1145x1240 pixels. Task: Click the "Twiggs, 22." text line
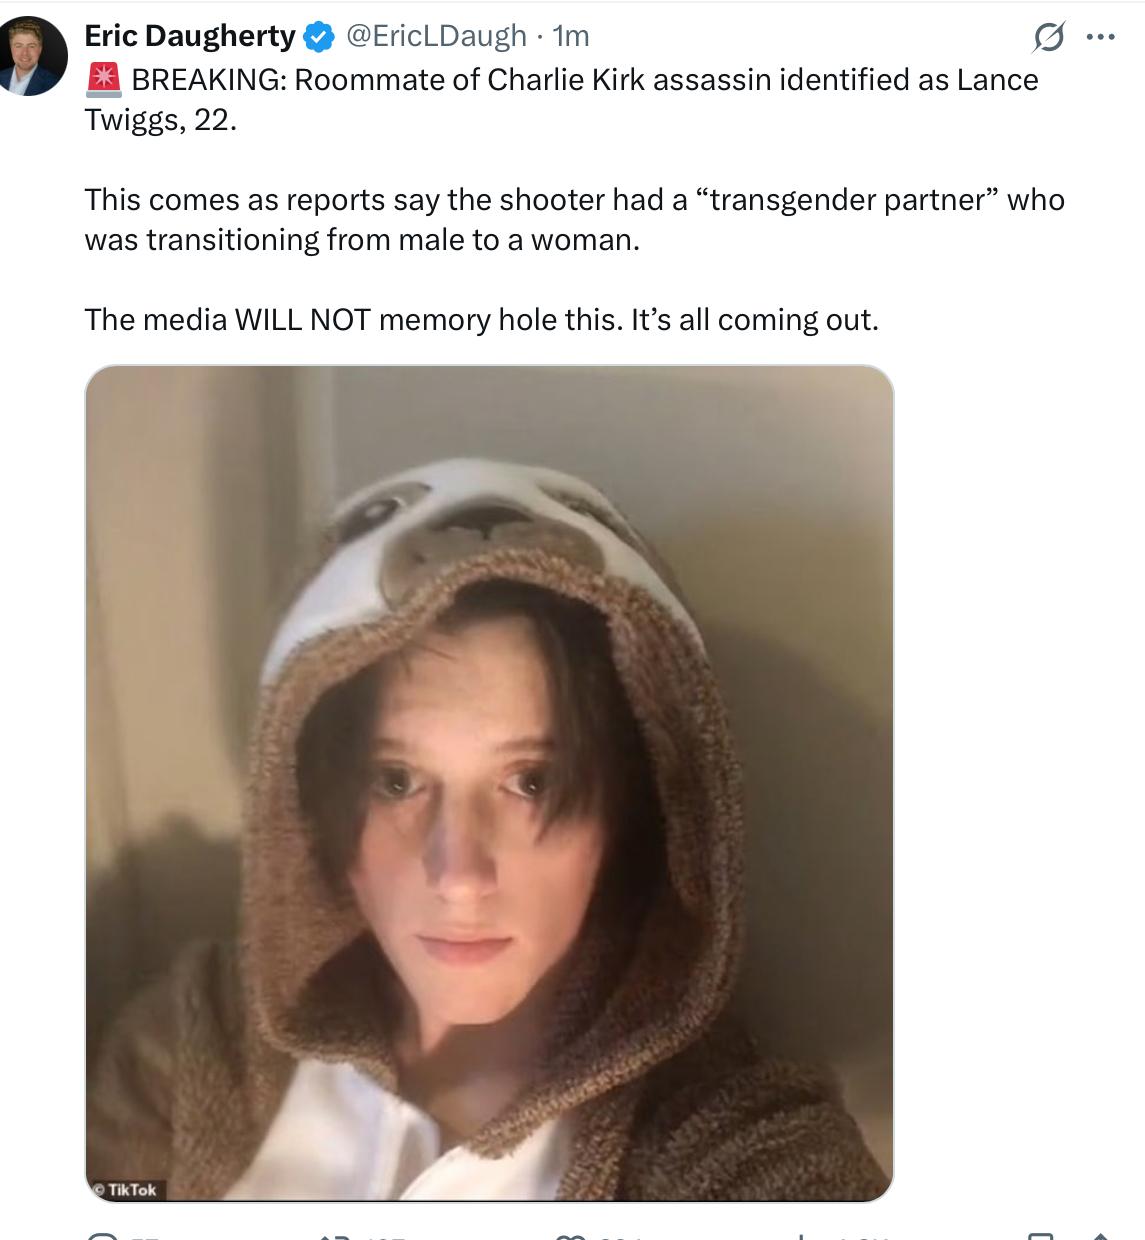[161, 120]
